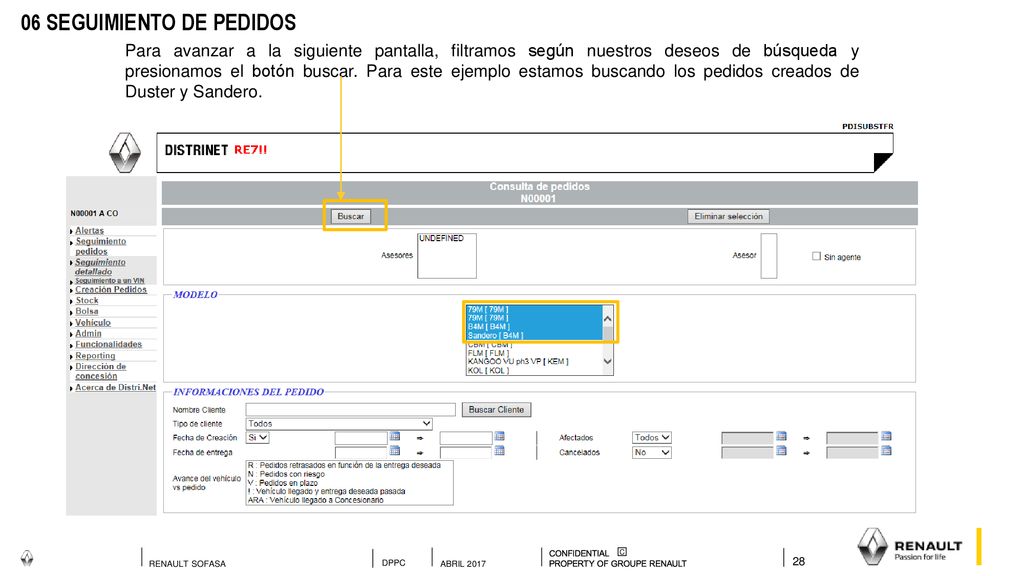Screen dimensions: 1024x576
Task: Open the Reporting sidebar link
Action: [x=95, y=356]
